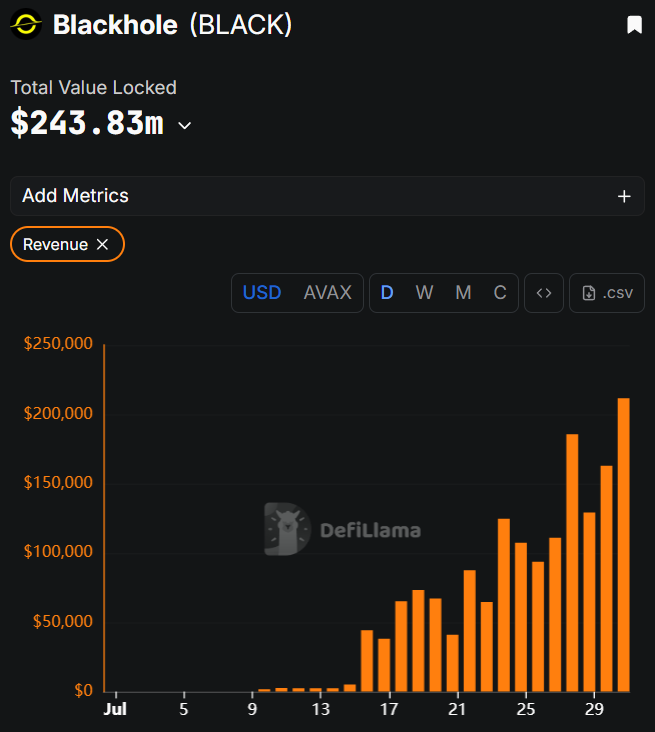Click the Blackhole yellow logo icon
Screen dimensions: 655x732
26,24
